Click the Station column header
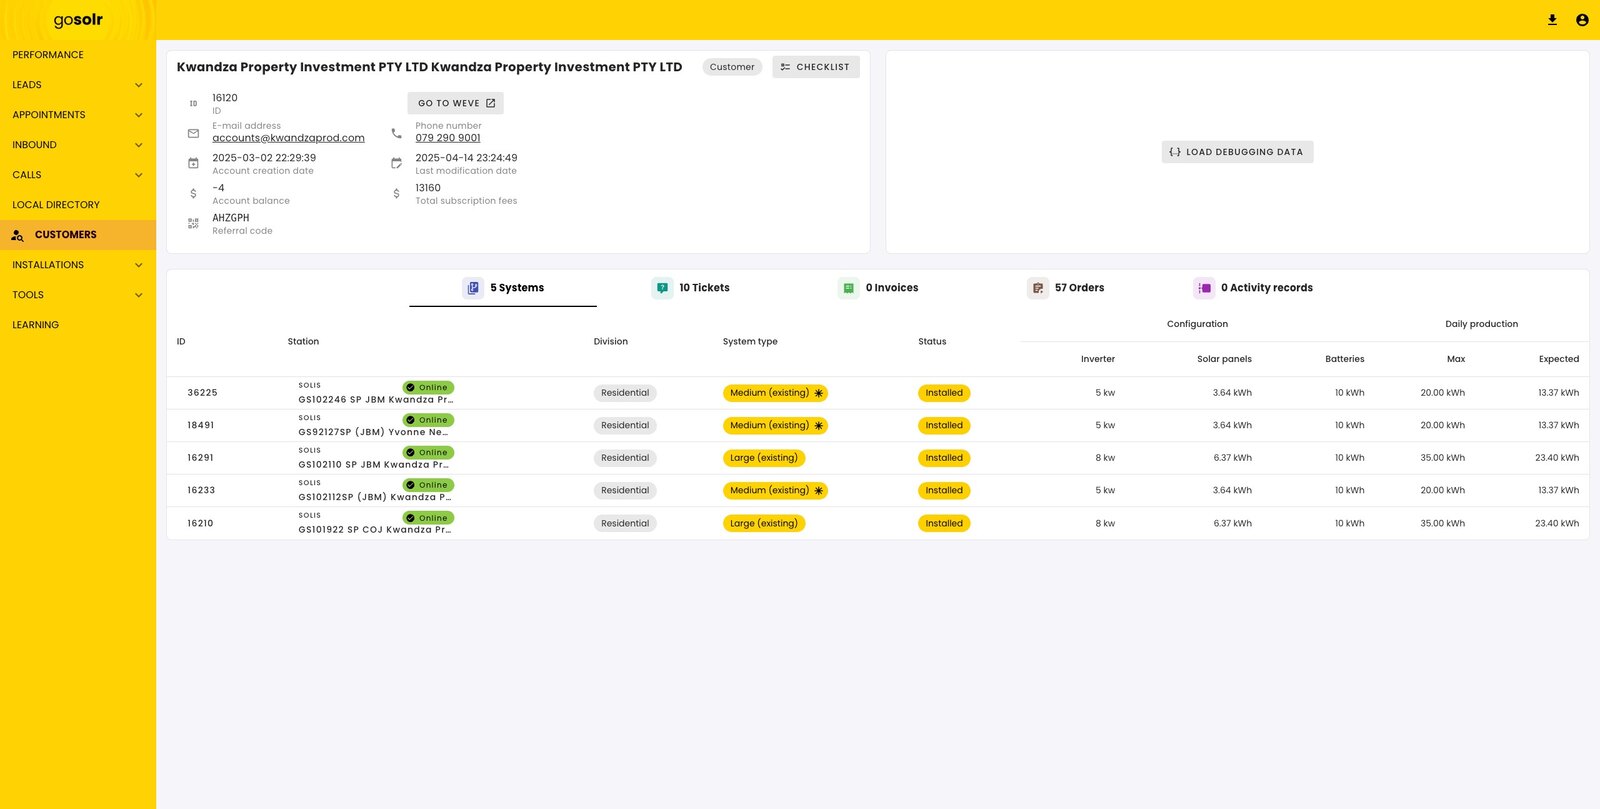 click(303, 342)
